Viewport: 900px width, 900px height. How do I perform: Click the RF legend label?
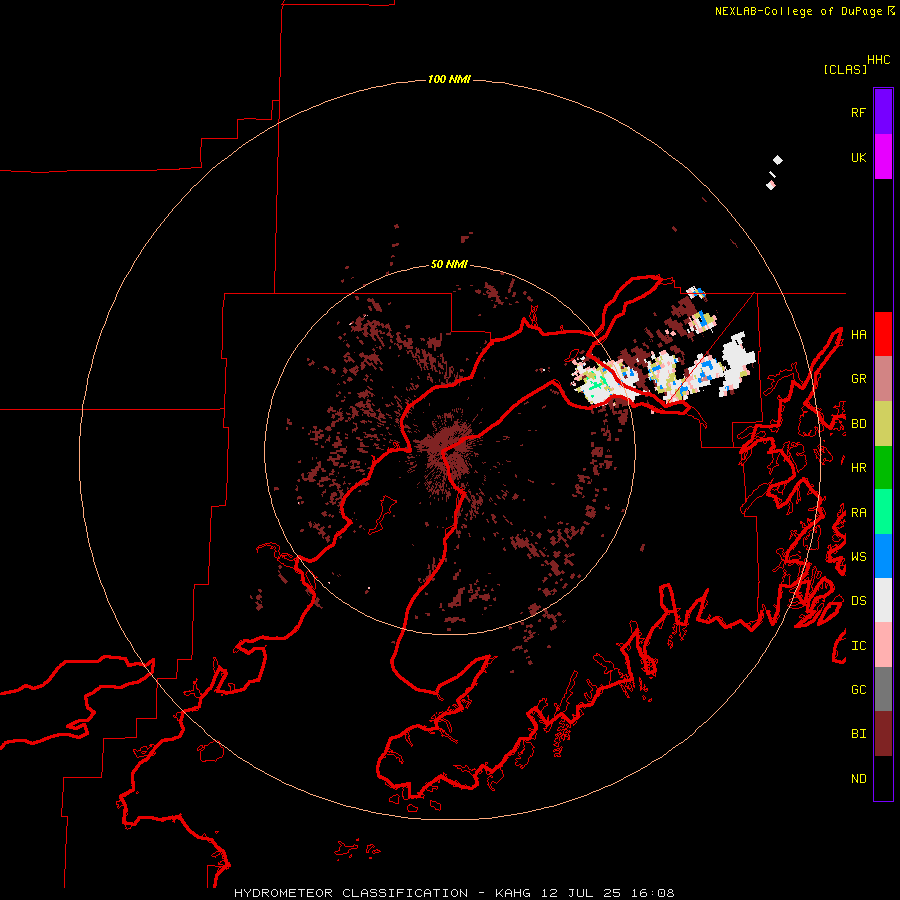858,112
